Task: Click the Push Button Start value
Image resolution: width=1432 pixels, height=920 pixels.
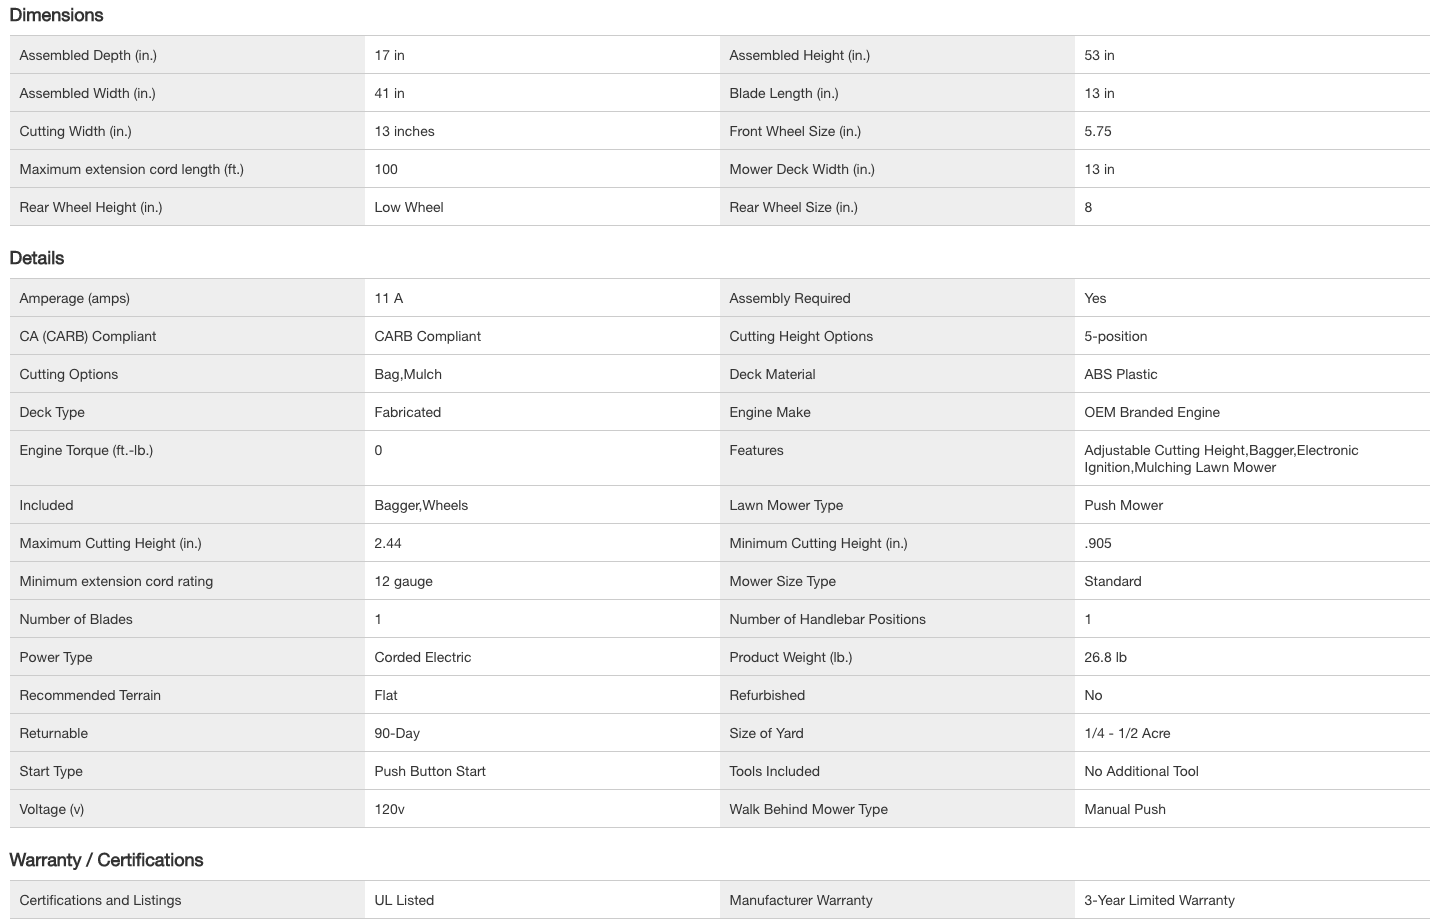Action: [x=430, y=771]
